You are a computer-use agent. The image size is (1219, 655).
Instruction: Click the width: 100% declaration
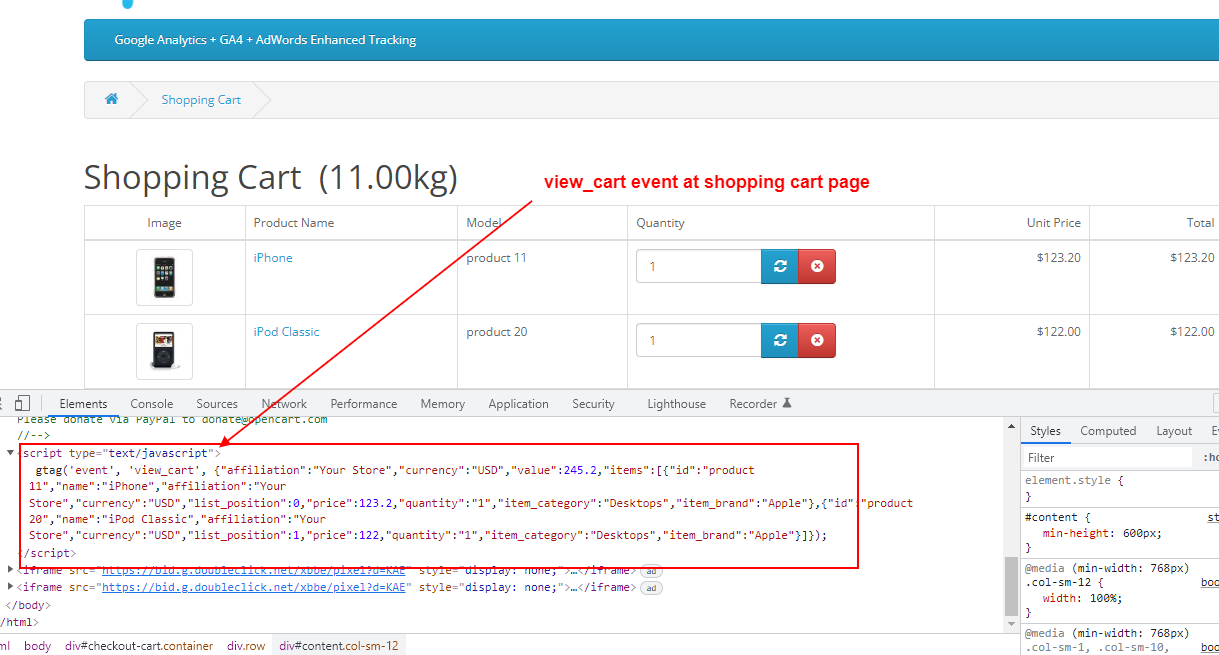(x=1082, y=598)
